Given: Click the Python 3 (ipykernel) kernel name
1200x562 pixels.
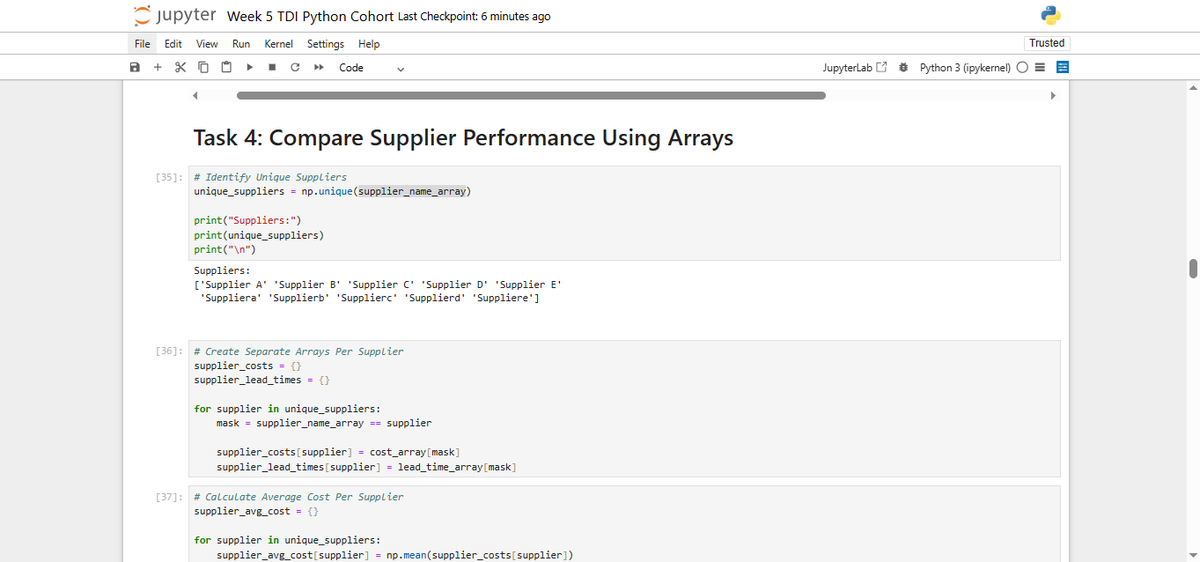Looking at the screenshot, I should [x=966, y=68].
